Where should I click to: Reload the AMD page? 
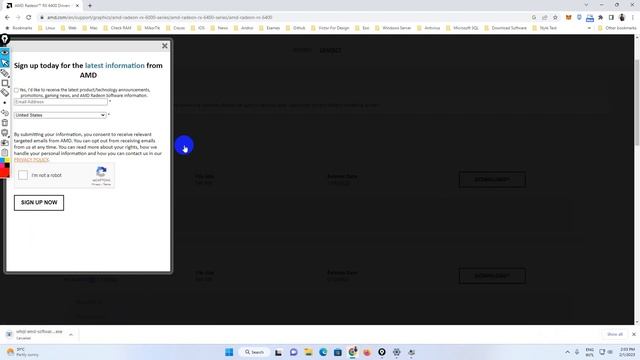[29, 18]
